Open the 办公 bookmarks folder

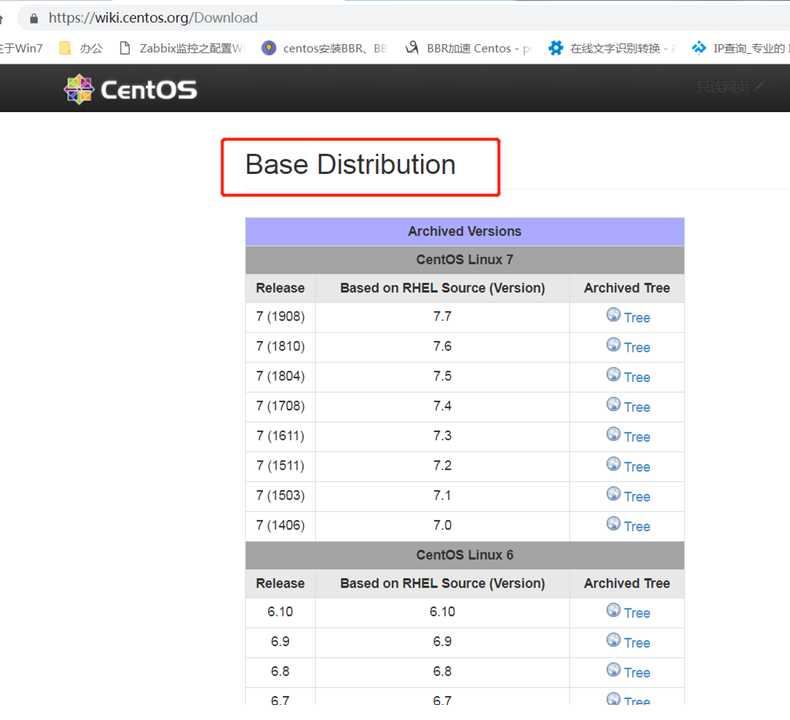(x=81, y=48)
